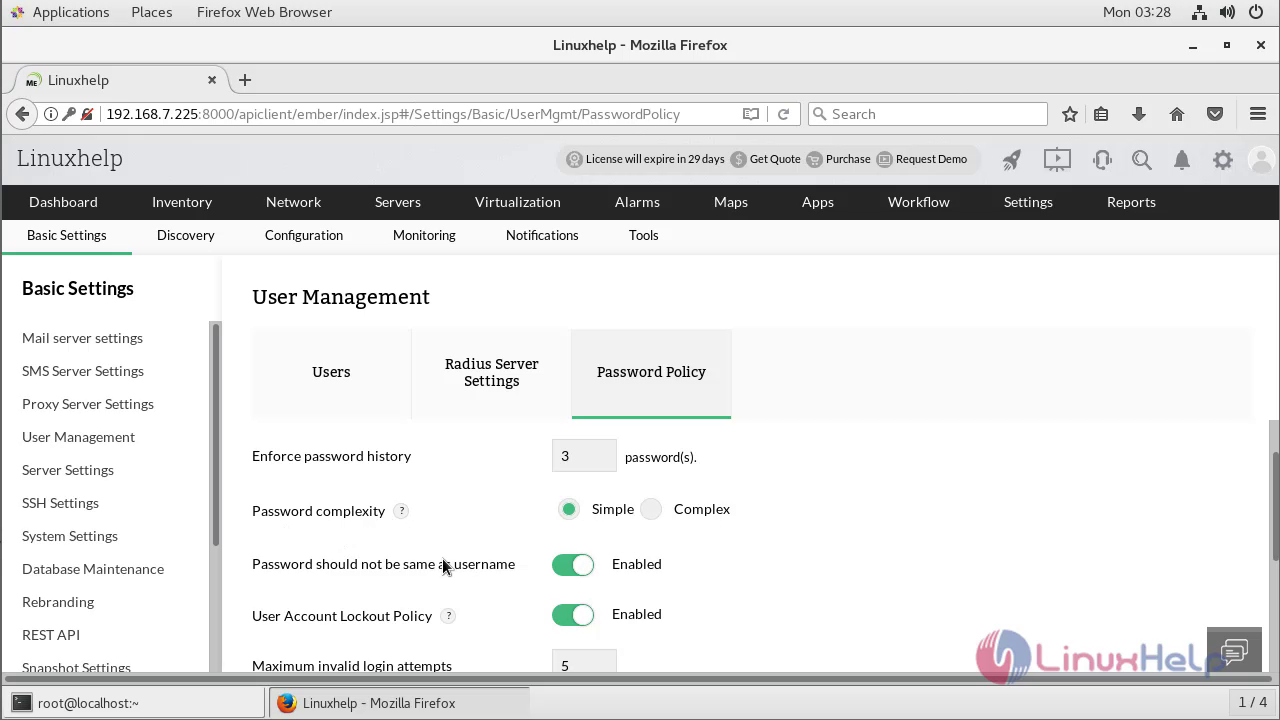The height and width of the screenshot is (720, 1280).
Task: Open SMS Server Settings in sidebar
Action: click(83, 371)
